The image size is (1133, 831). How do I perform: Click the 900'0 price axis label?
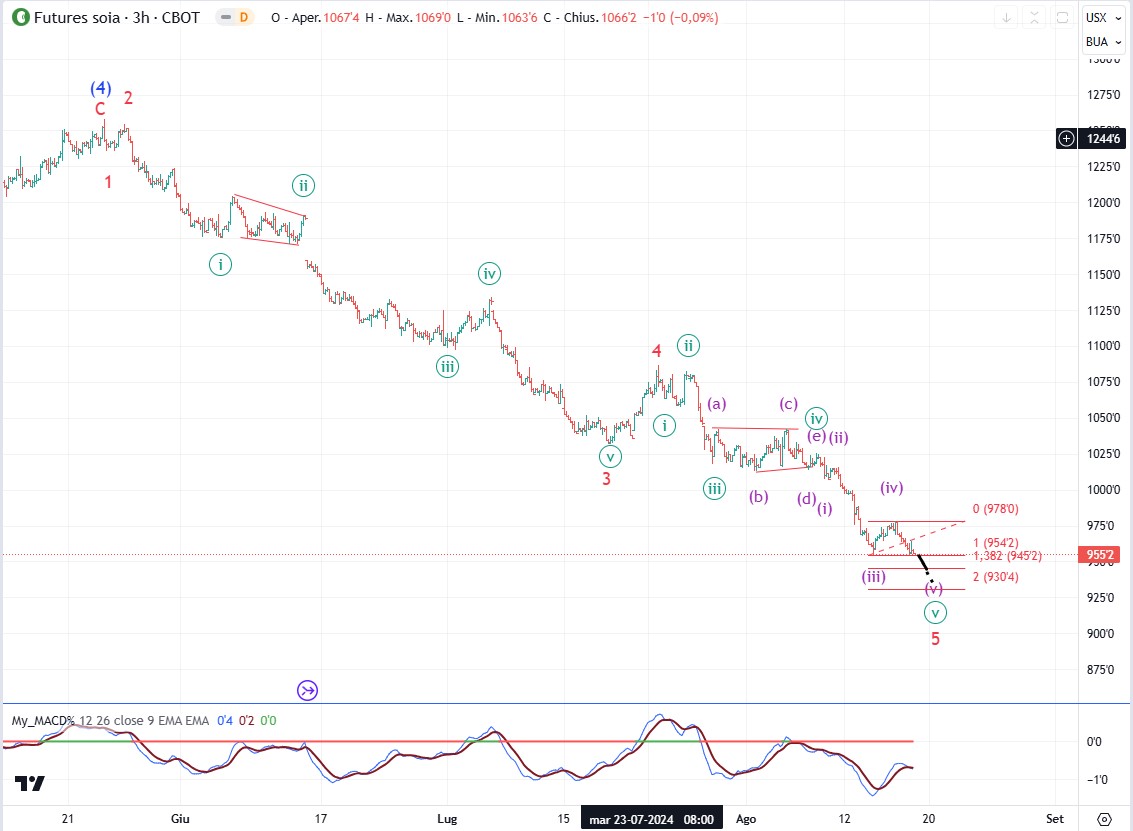tap(1100, 634)
